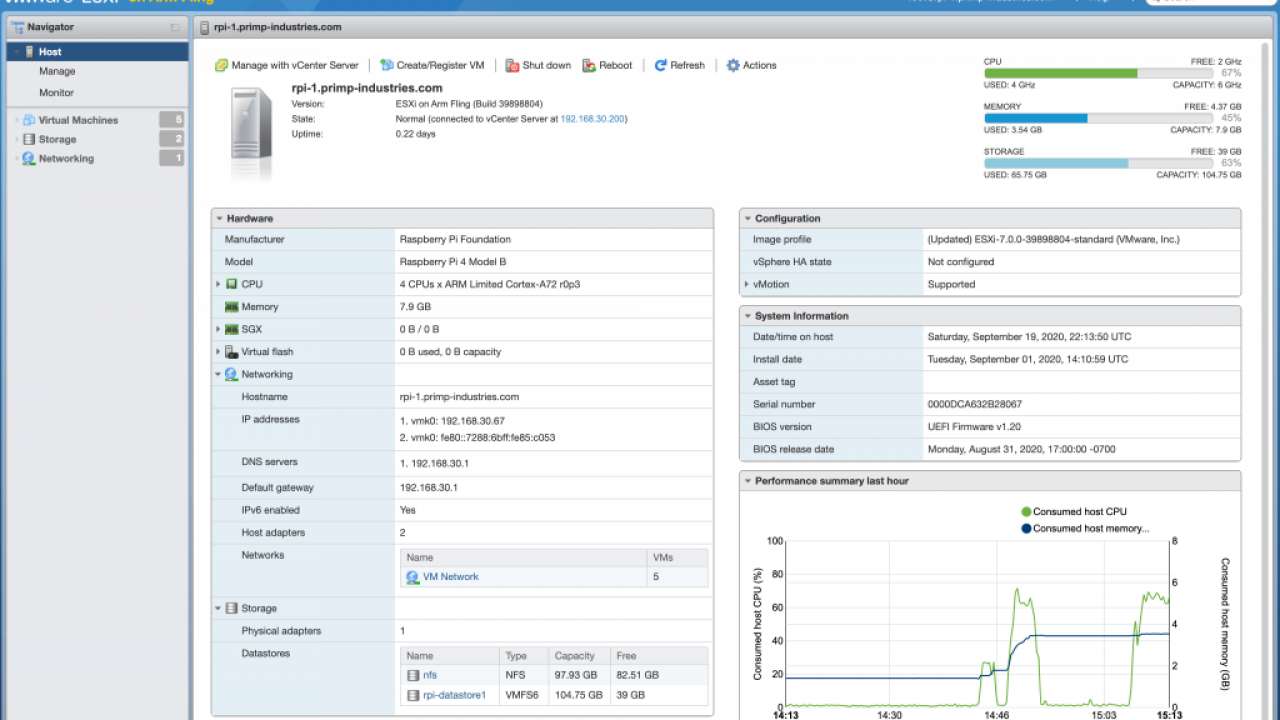Click the Navigator panel icon

(17, 27)
